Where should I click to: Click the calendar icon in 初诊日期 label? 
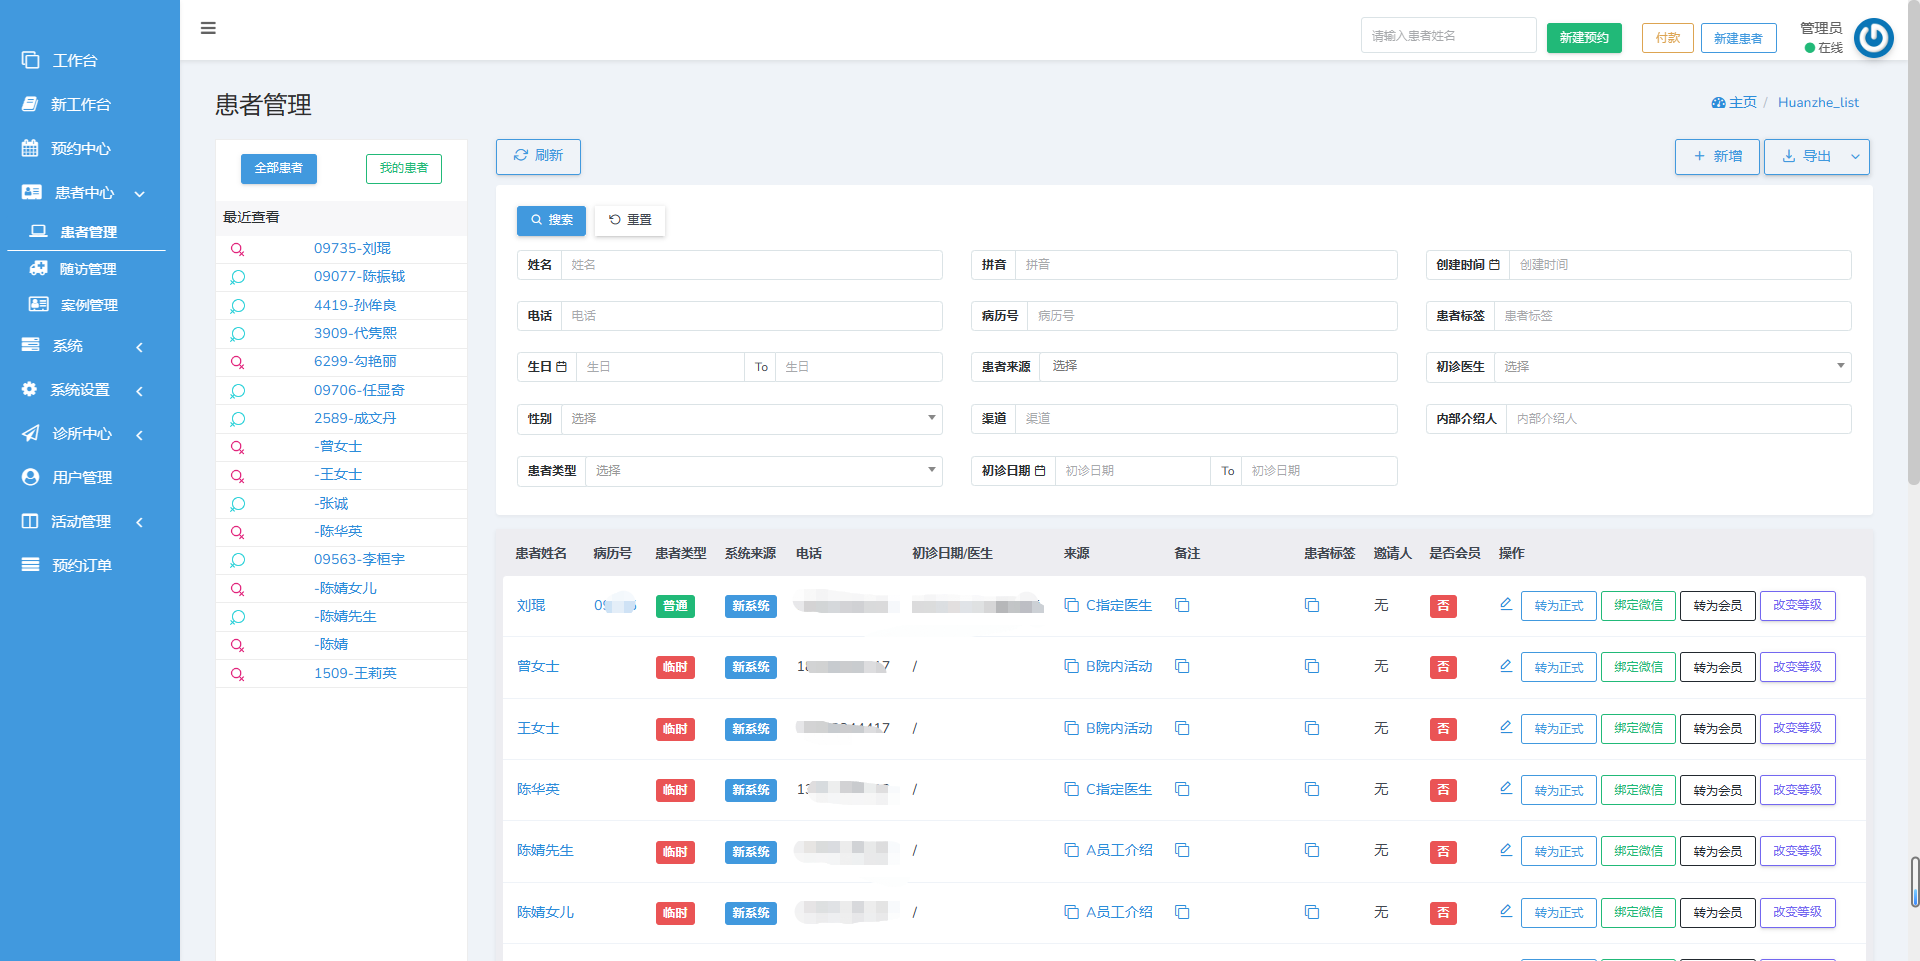[x=1040, y=471]
